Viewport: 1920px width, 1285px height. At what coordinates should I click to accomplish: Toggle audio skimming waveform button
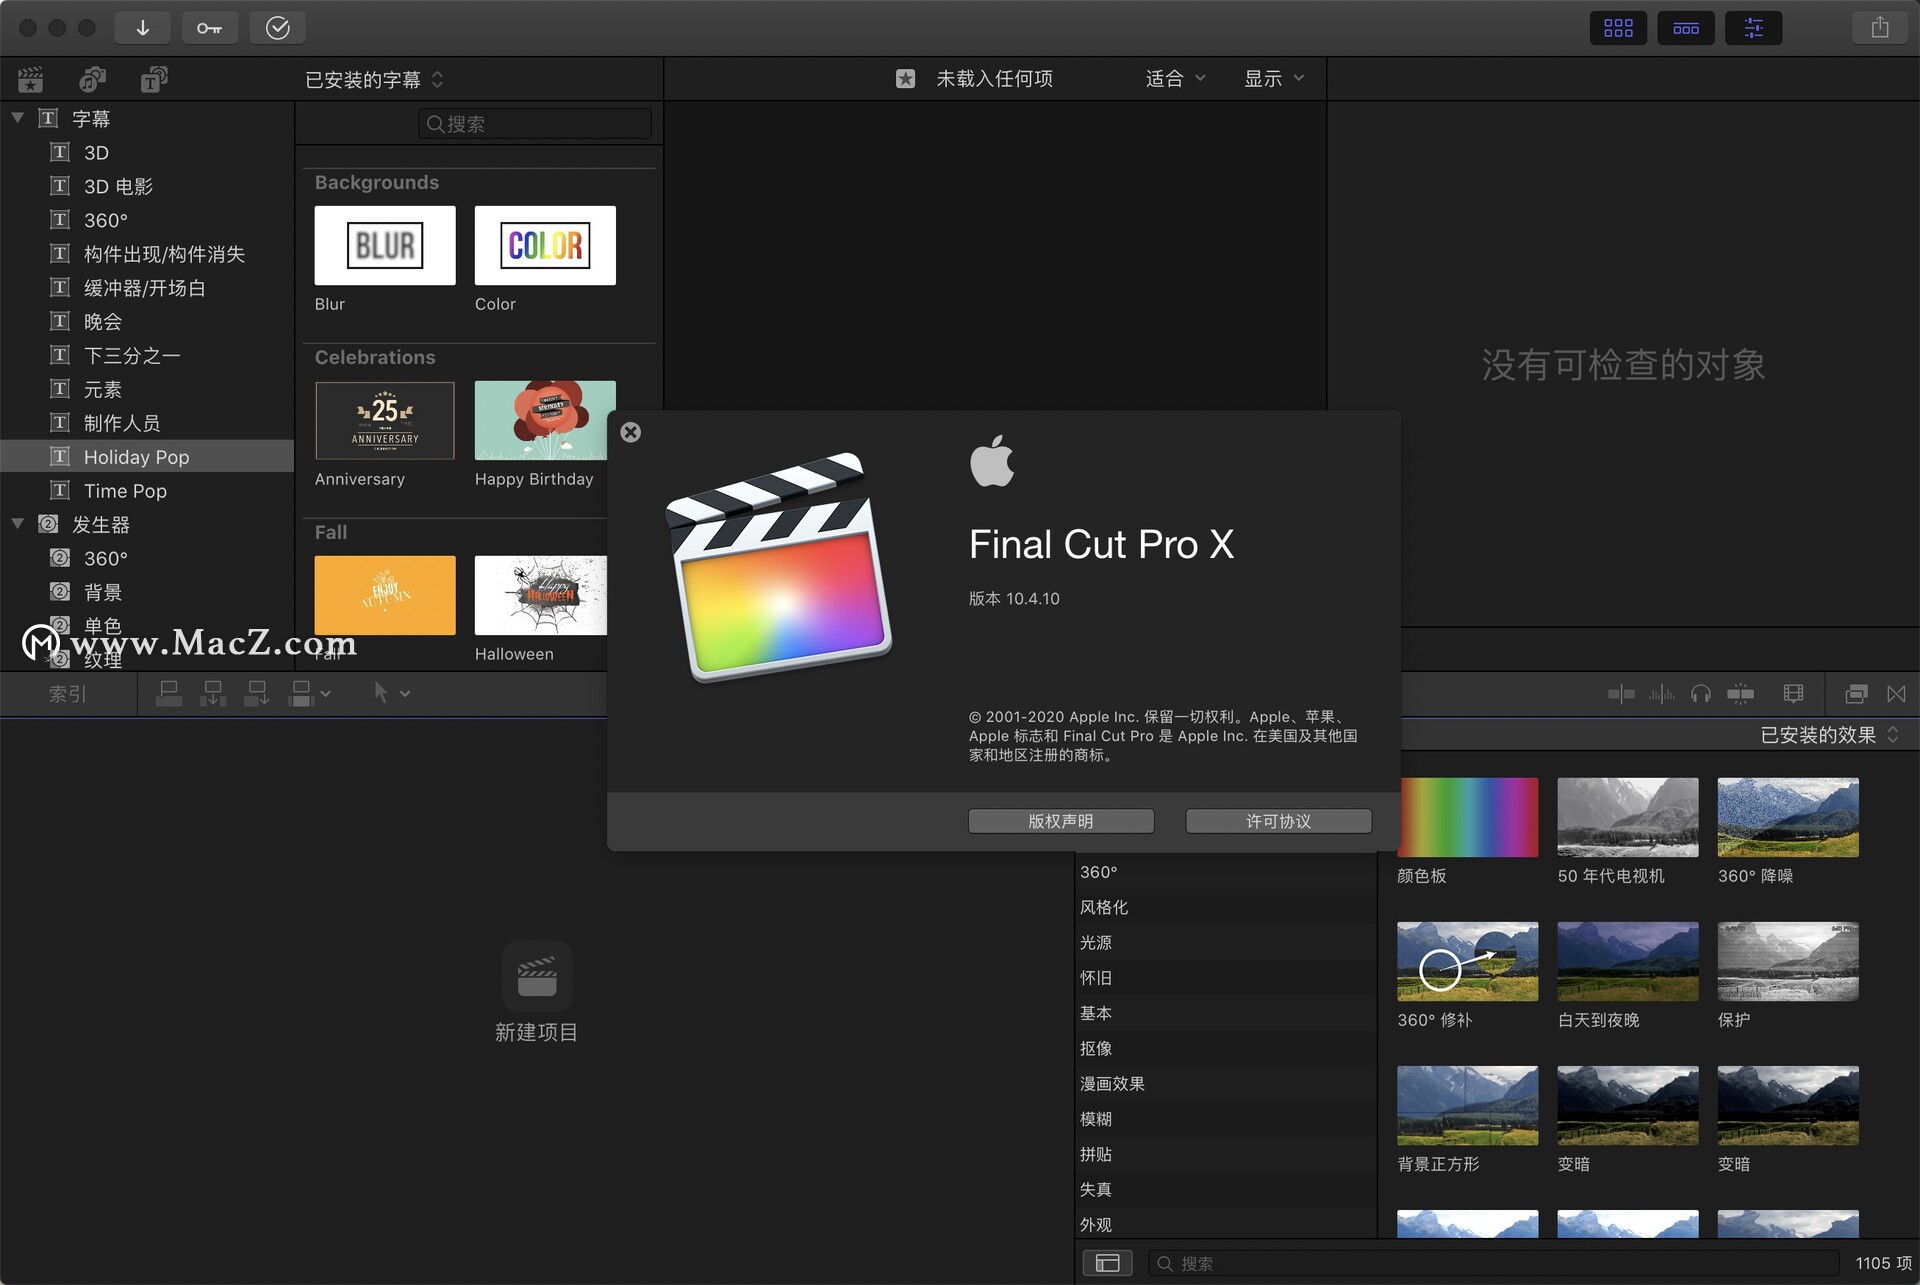tap(1662, 694)
